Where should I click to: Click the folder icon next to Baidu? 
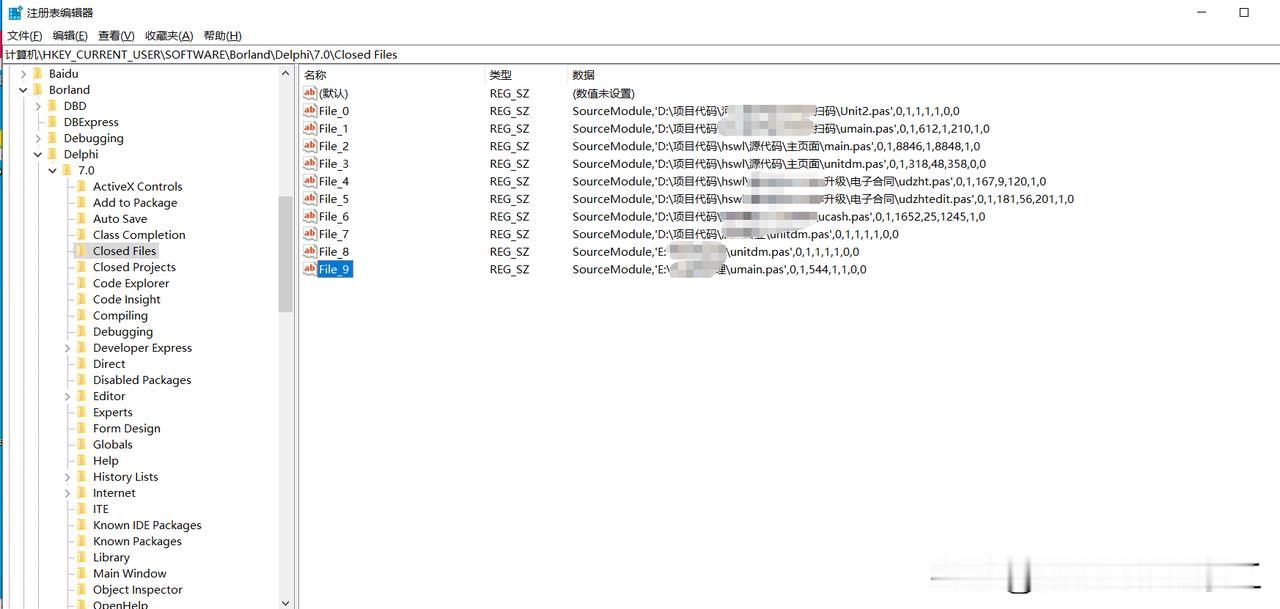(x=37, y=73)
